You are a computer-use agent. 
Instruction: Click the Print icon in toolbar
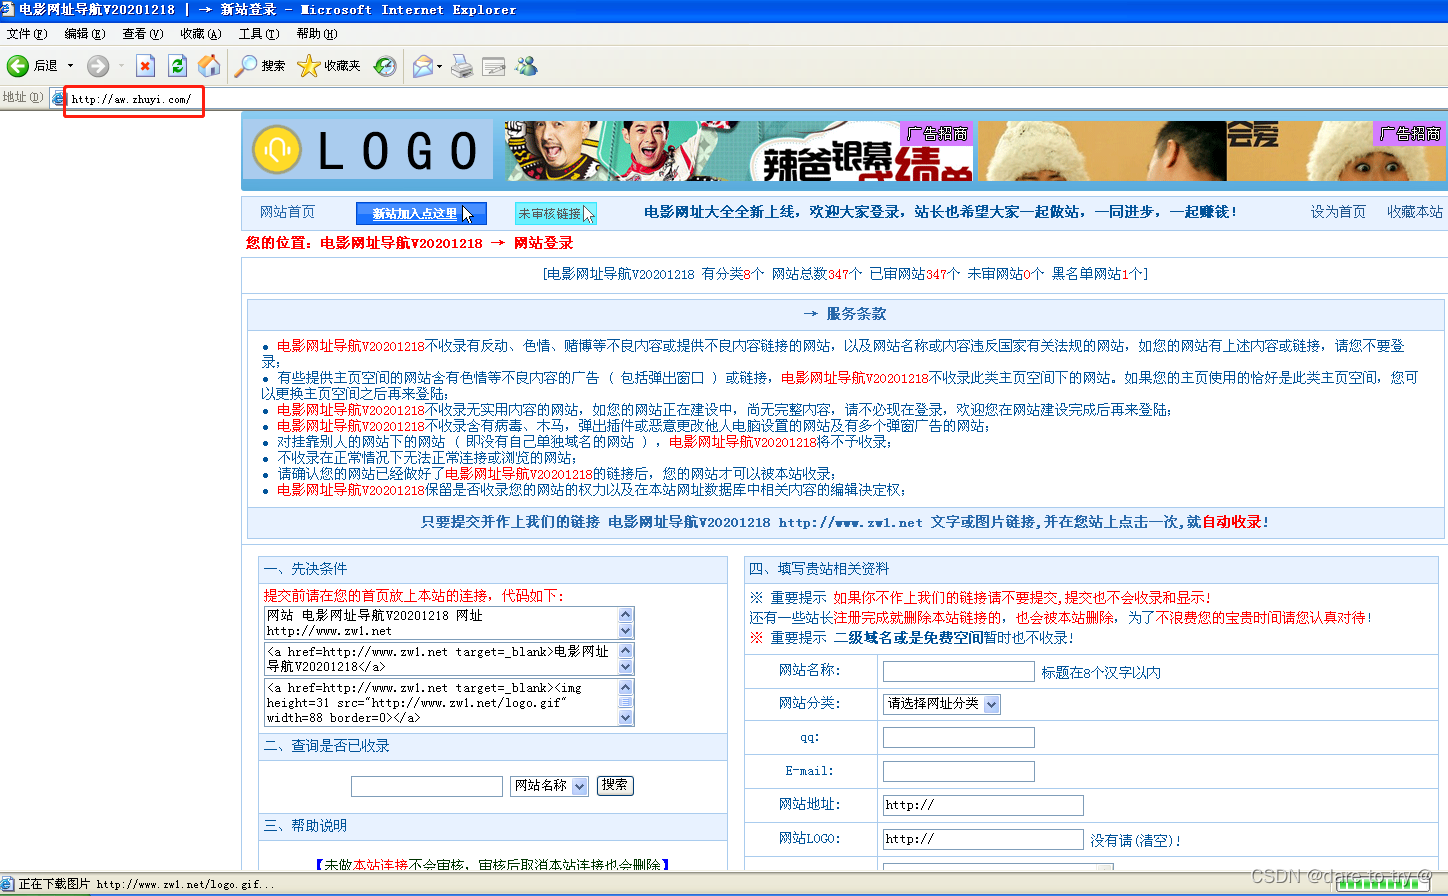[462, 66]
